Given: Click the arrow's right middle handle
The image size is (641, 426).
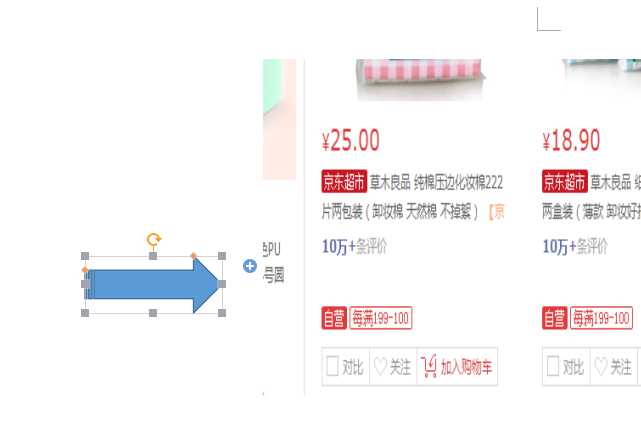Looking at the screenshot, I should tap(222, 284).
